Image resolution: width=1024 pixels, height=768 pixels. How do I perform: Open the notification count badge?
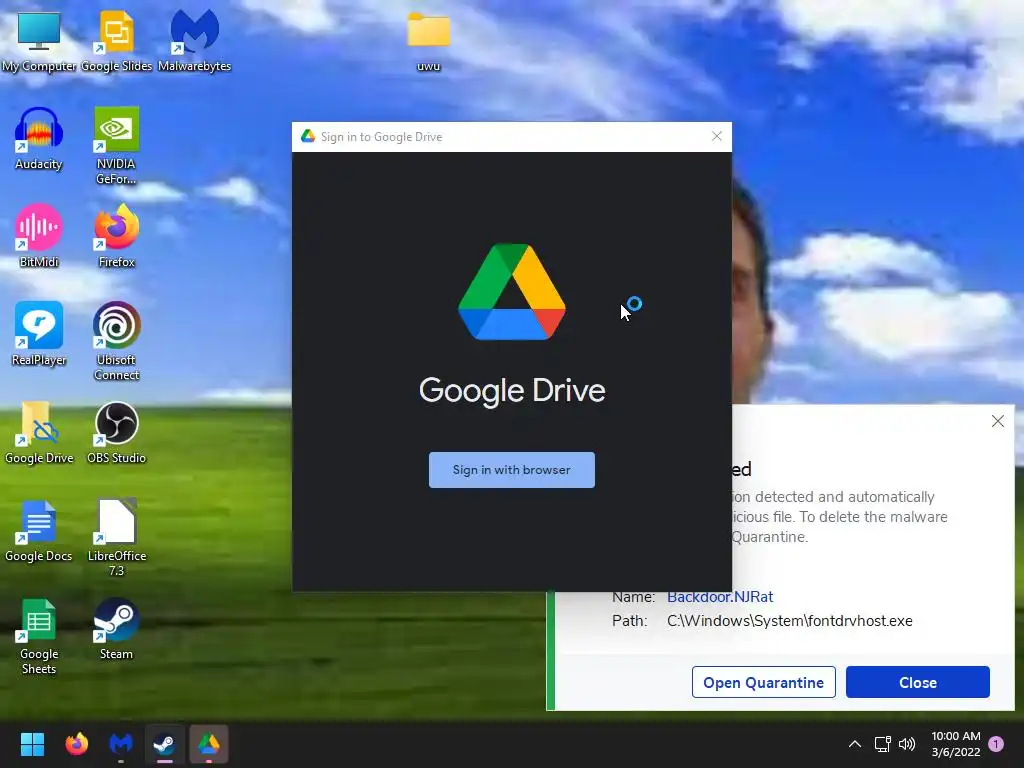coord(996,744)
